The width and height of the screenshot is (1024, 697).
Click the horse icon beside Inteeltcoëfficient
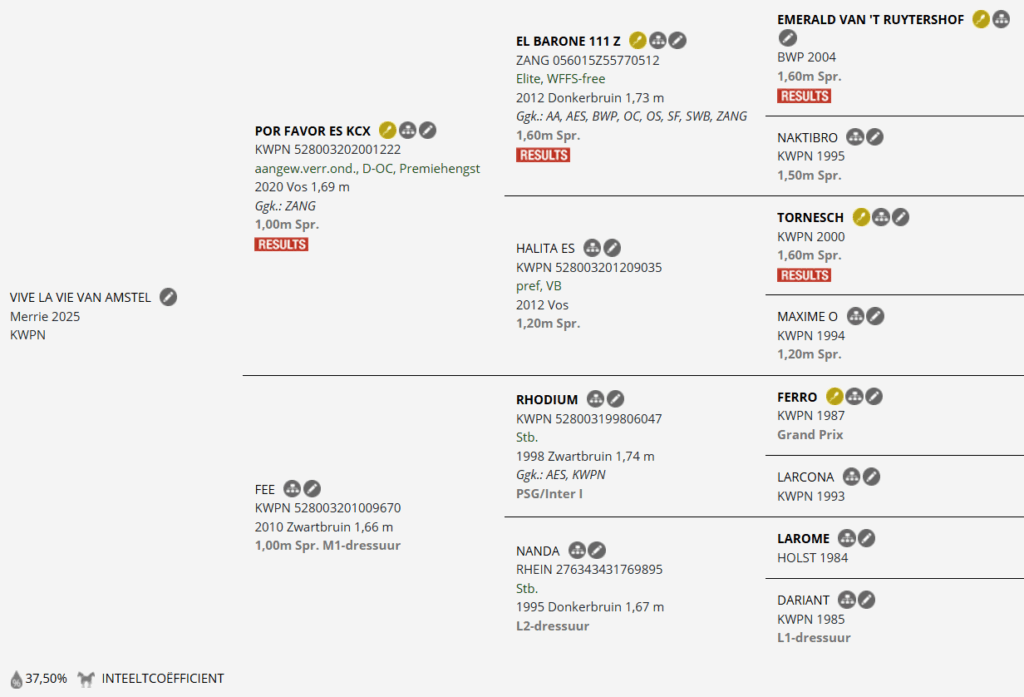87,679
